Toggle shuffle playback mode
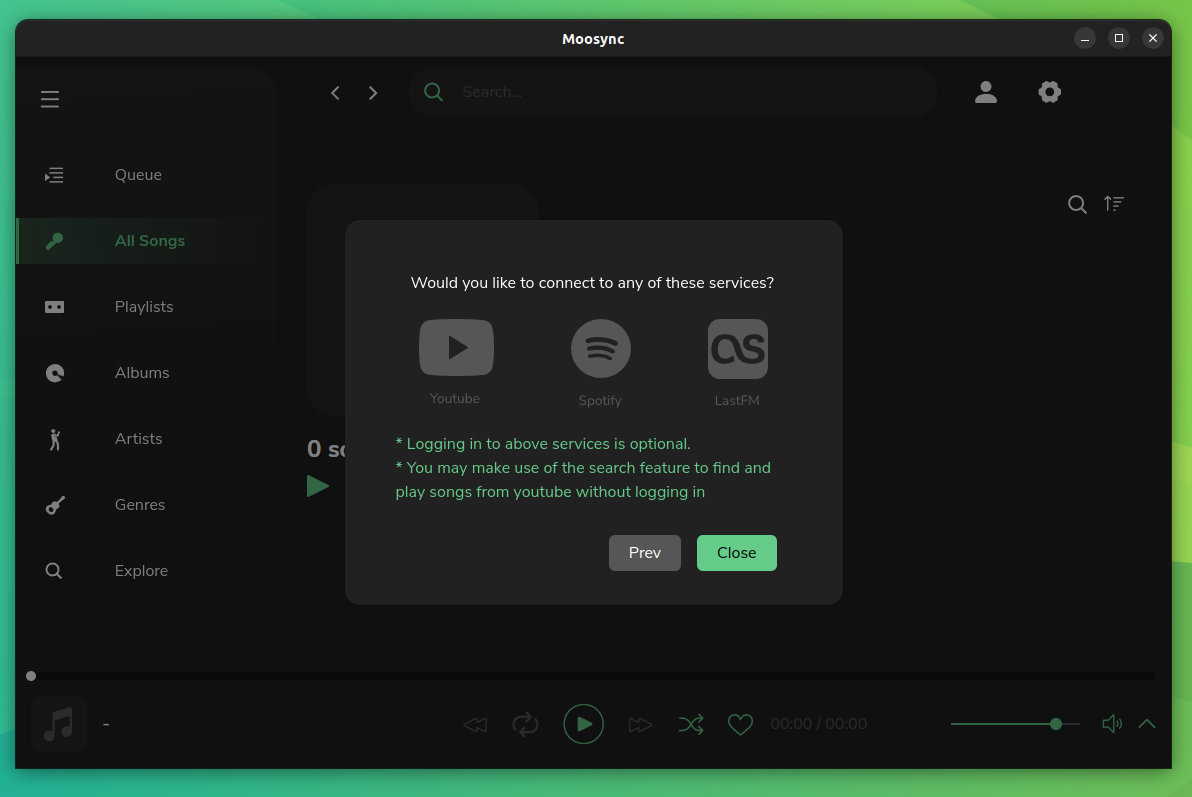Viewport: 1192px width, 797px height. pyautogui.click(x=691, y=723)
